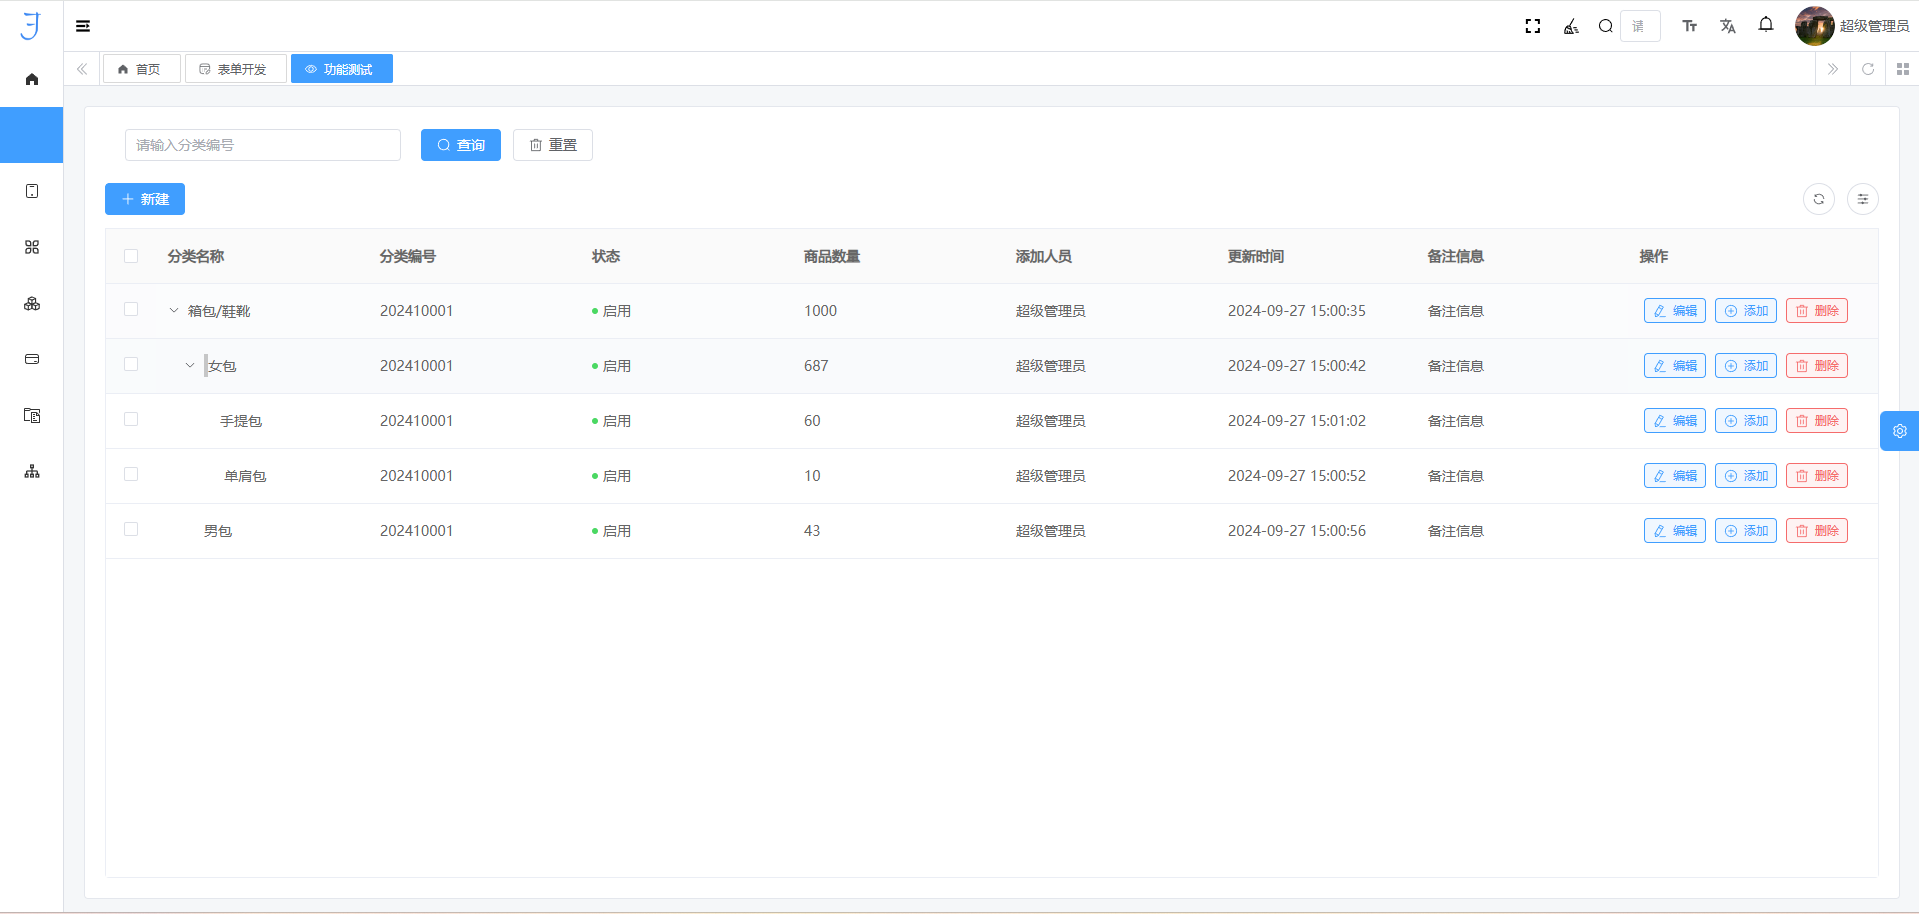The height and width of the screenshot is (914, 1919).
Task: Delete the 单肩包 row
Action: click(1816, 476)
